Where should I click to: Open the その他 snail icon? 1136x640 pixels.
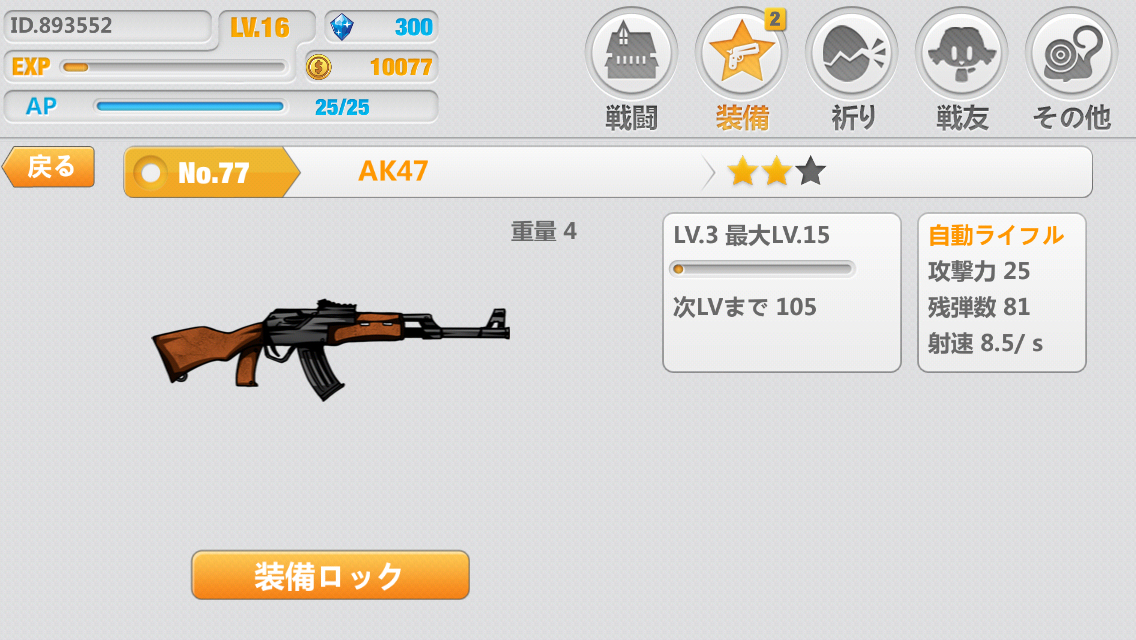[x=1072, y=53]
